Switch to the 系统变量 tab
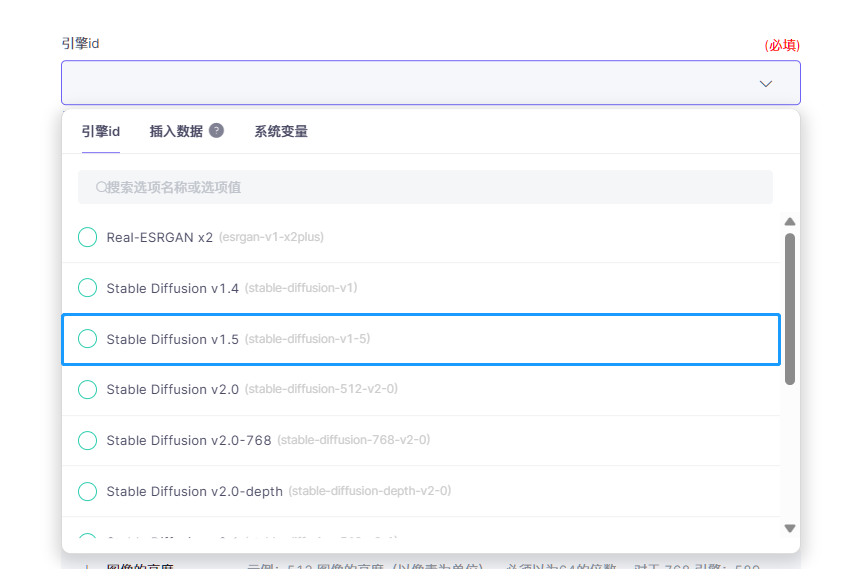Viewport: 862px width, 569px height. tap(281, 131)
